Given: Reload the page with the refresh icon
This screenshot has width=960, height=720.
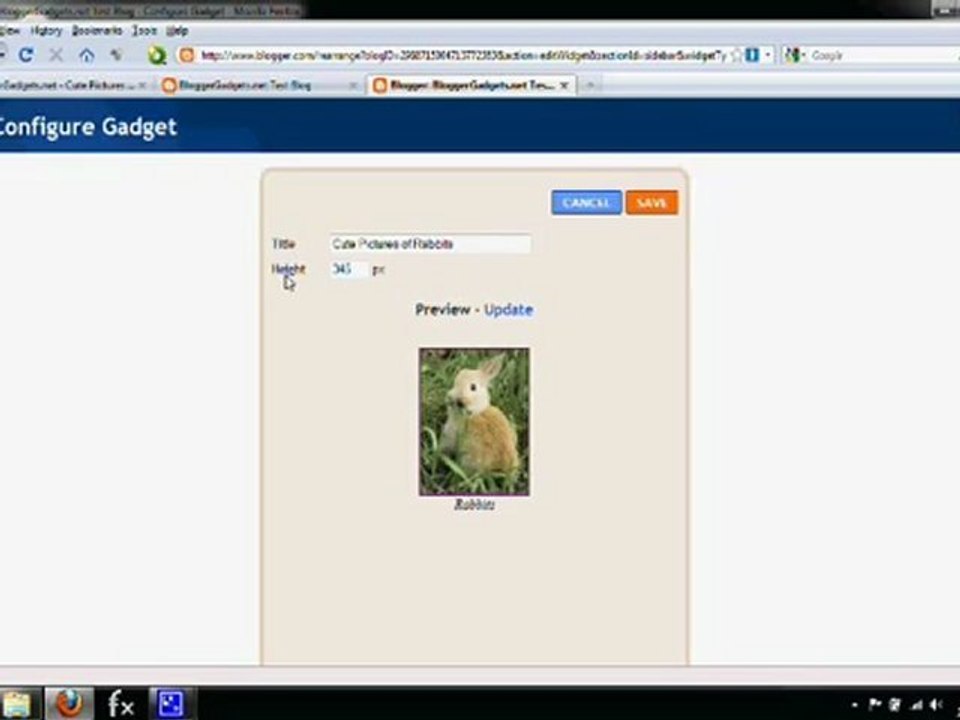Looking at the screenshot, I should (26, 55).
